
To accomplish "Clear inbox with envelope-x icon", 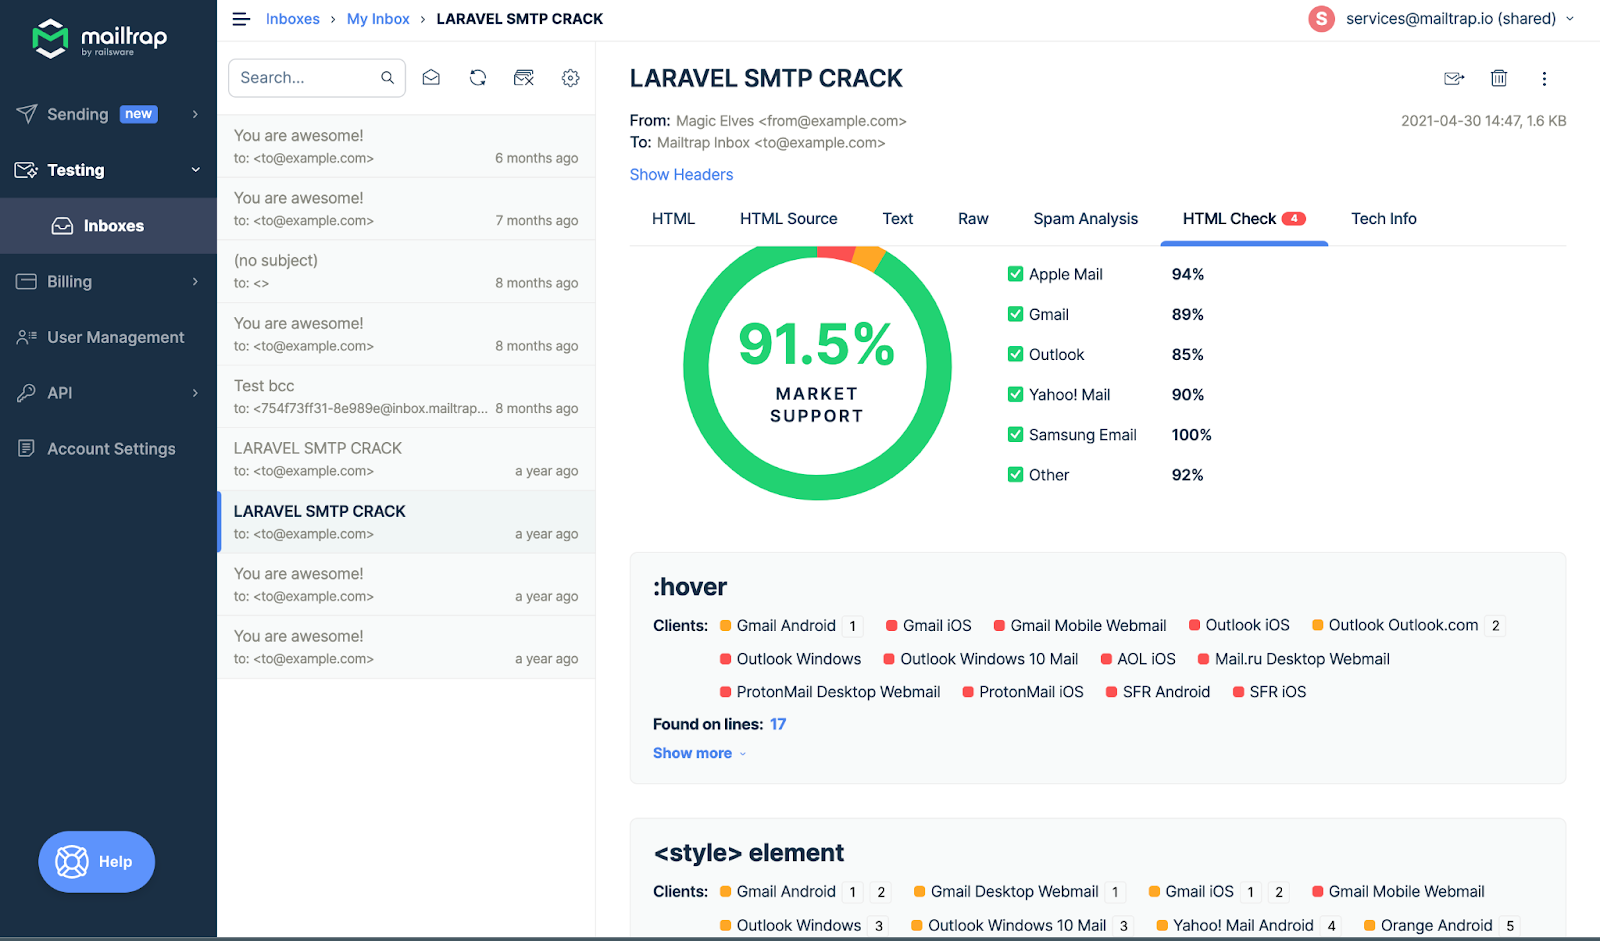I will (524, 78).
